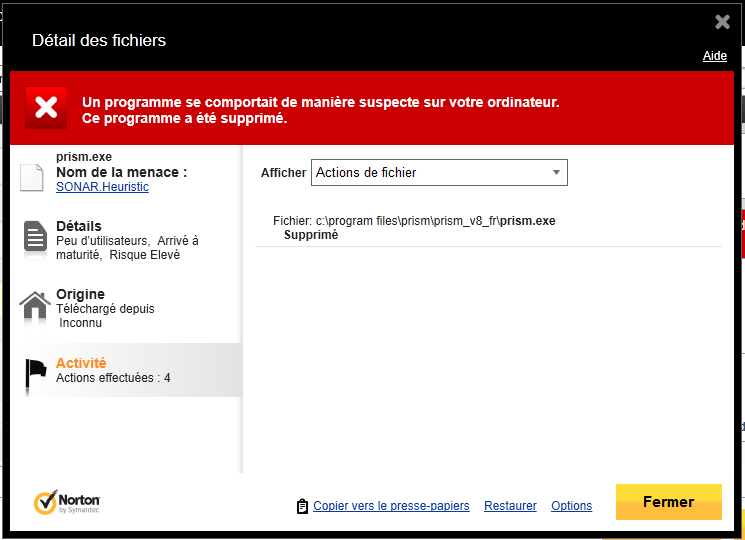
Task: Close the Détail des fichiers window
Action: click(722, 22)
